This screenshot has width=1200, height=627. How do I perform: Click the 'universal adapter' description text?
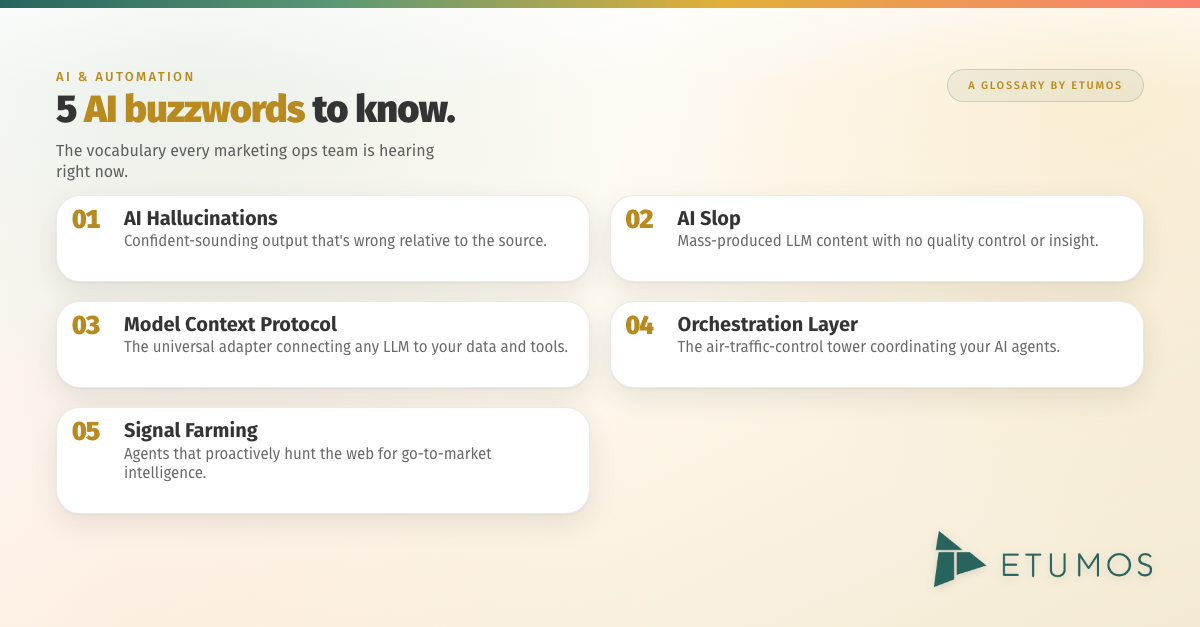click(x=346, y=347)
